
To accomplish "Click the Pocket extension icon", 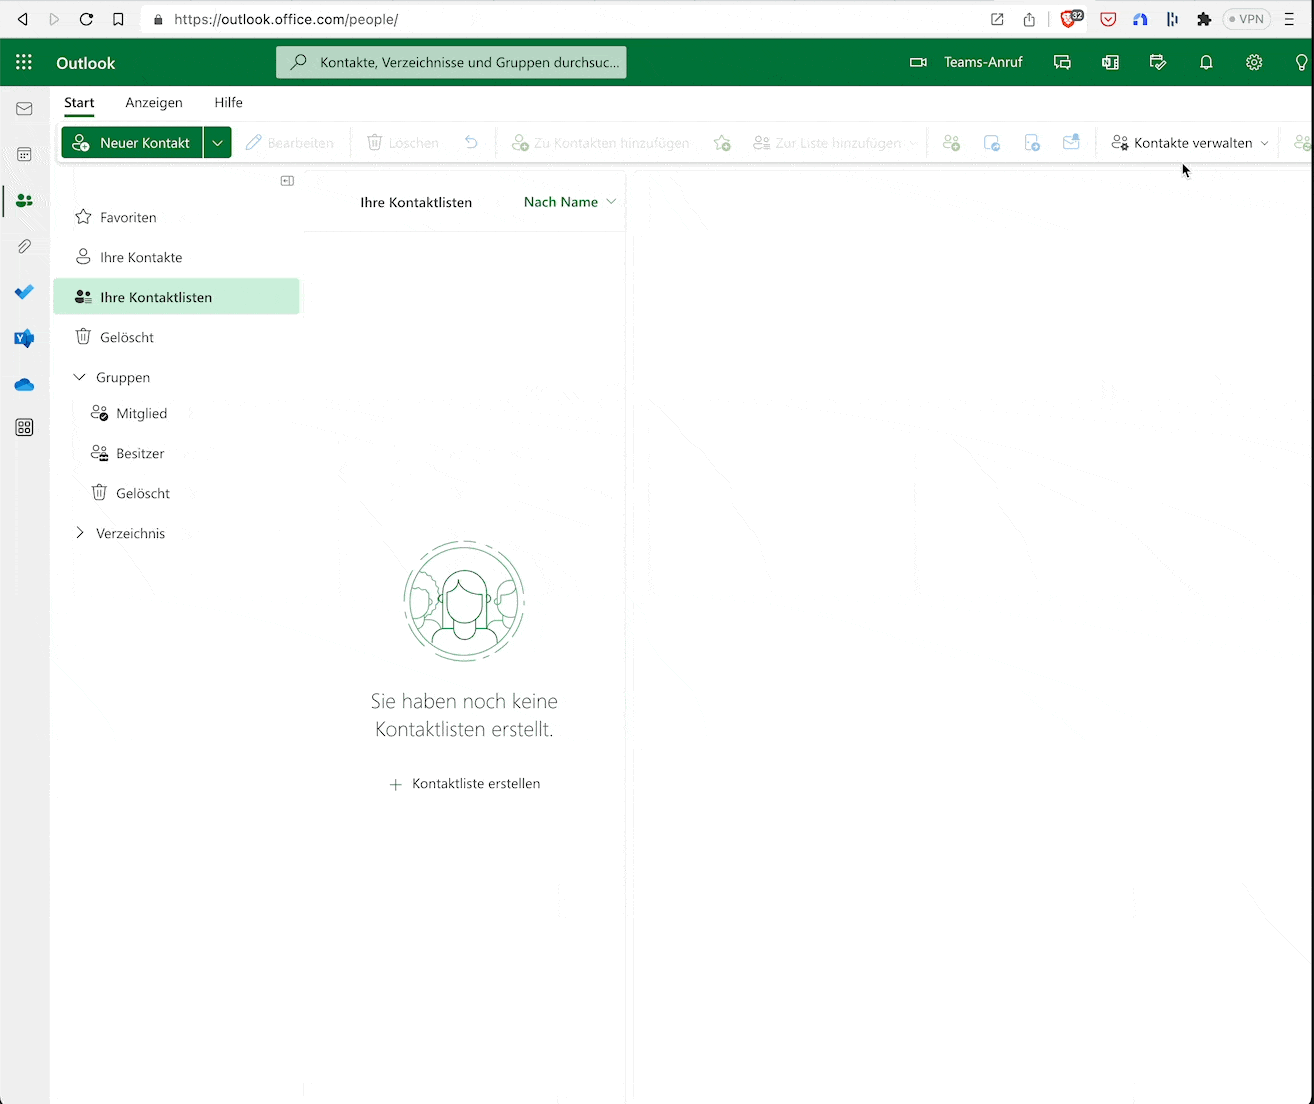I will coord(1108,19).
